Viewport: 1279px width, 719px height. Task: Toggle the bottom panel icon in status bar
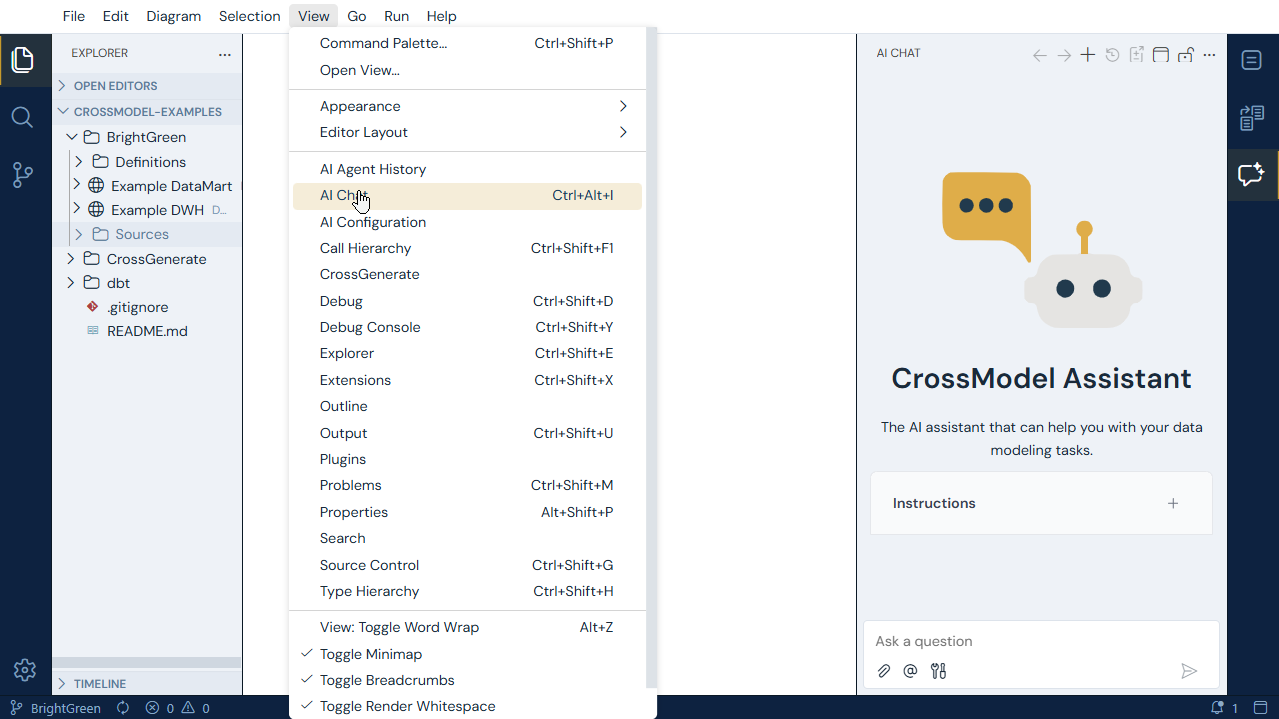click(x=1261, y=708)
